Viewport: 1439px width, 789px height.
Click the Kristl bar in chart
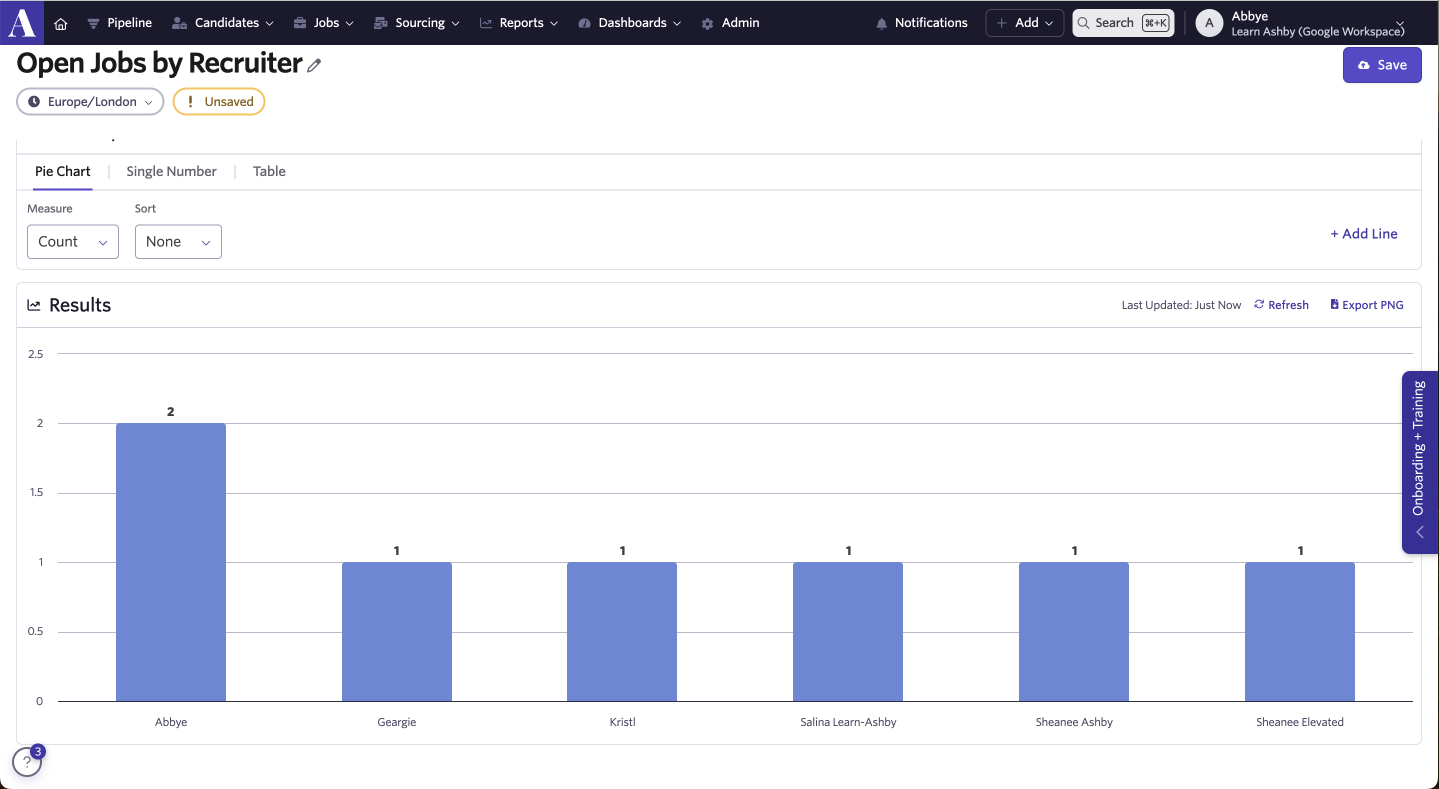(622, 632)
